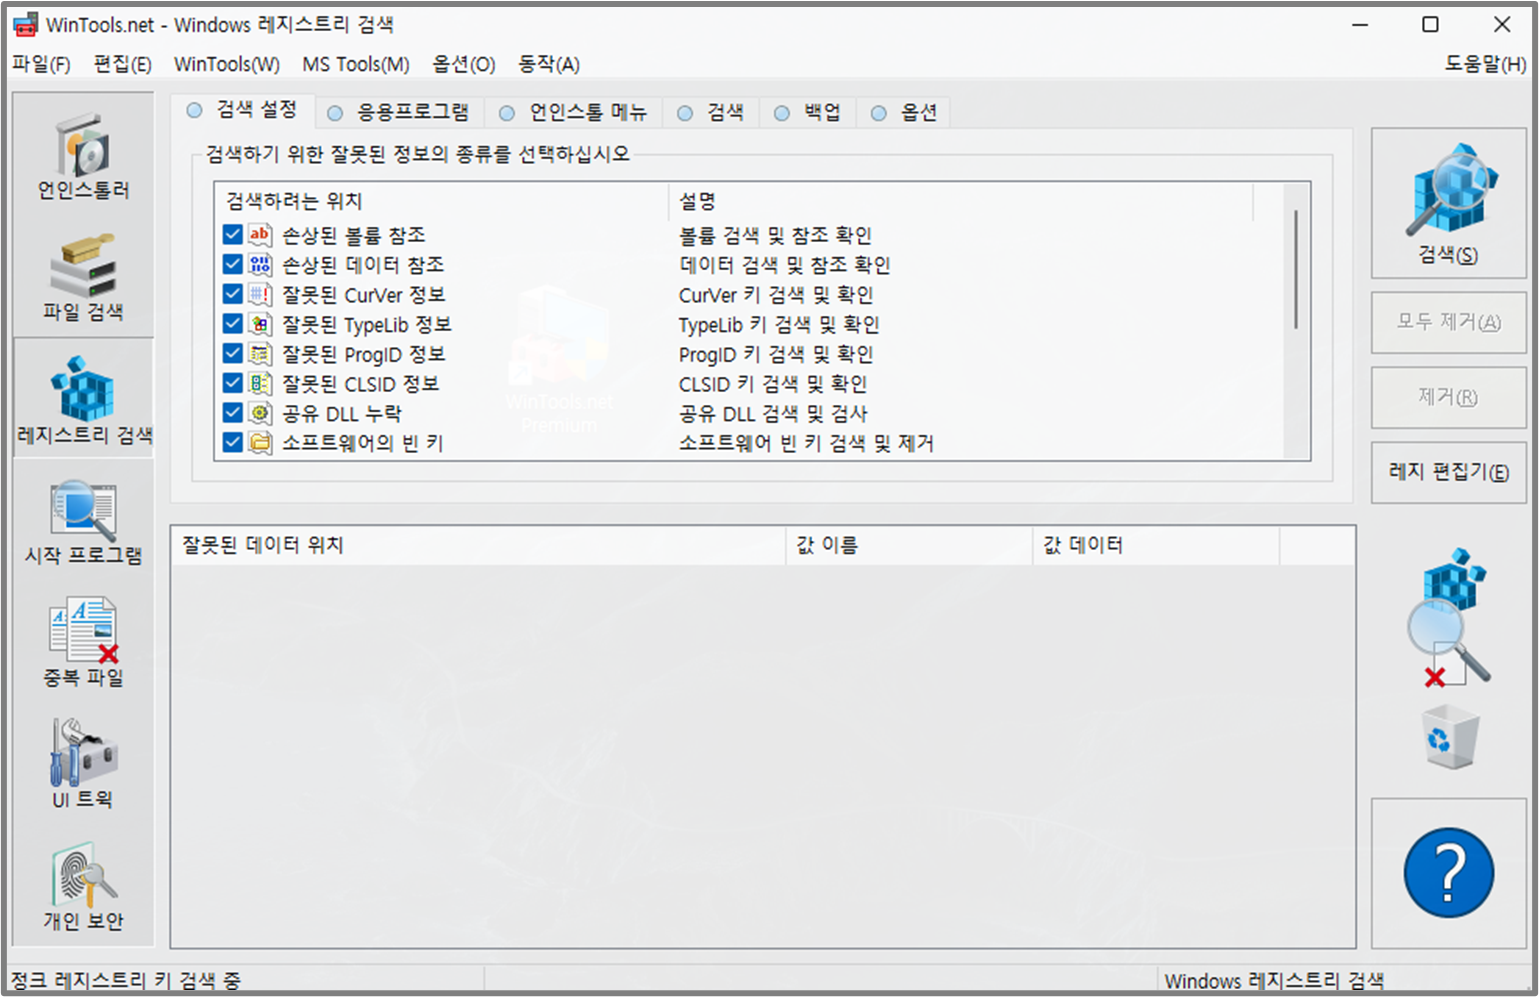Select the 레지스트리 검색 sidebar tool
Image resolution: width=1539 pixels, height=997 pixels.
pyautogui.click(x=83, y=399)
